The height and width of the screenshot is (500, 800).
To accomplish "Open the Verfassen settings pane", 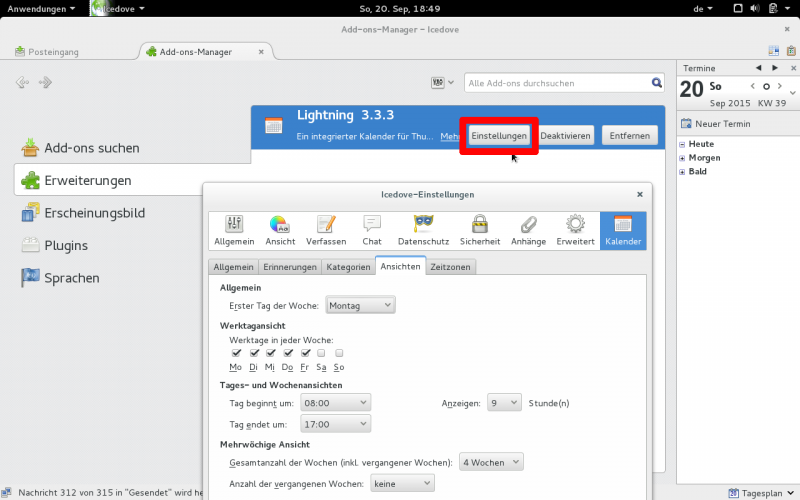I will (325, 230).
